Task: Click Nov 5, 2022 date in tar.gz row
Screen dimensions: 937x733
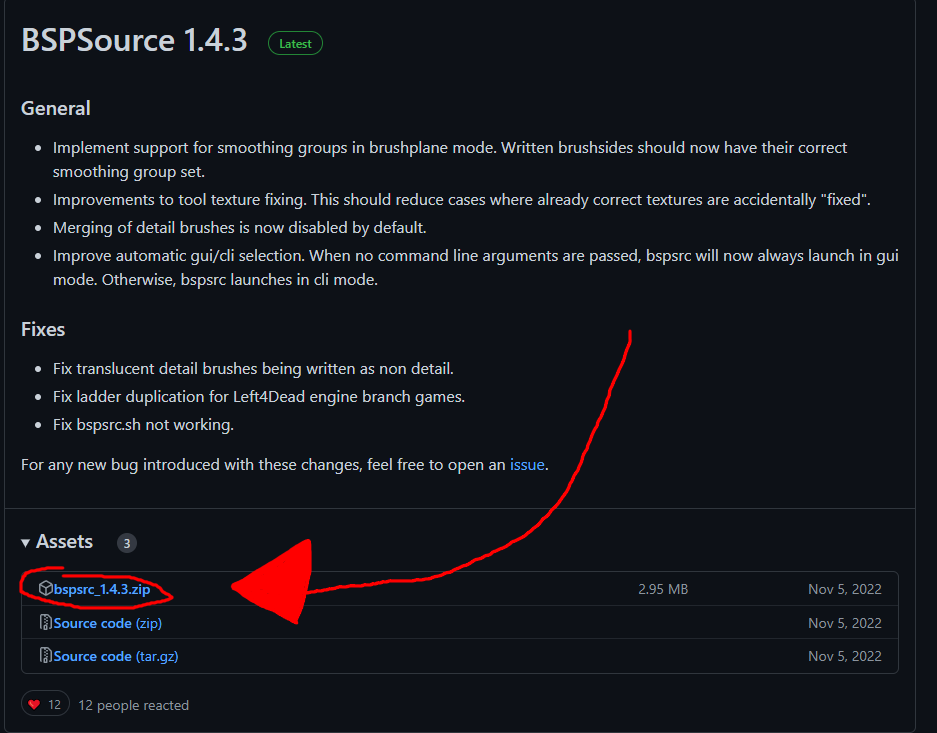Action: (844, 656)
